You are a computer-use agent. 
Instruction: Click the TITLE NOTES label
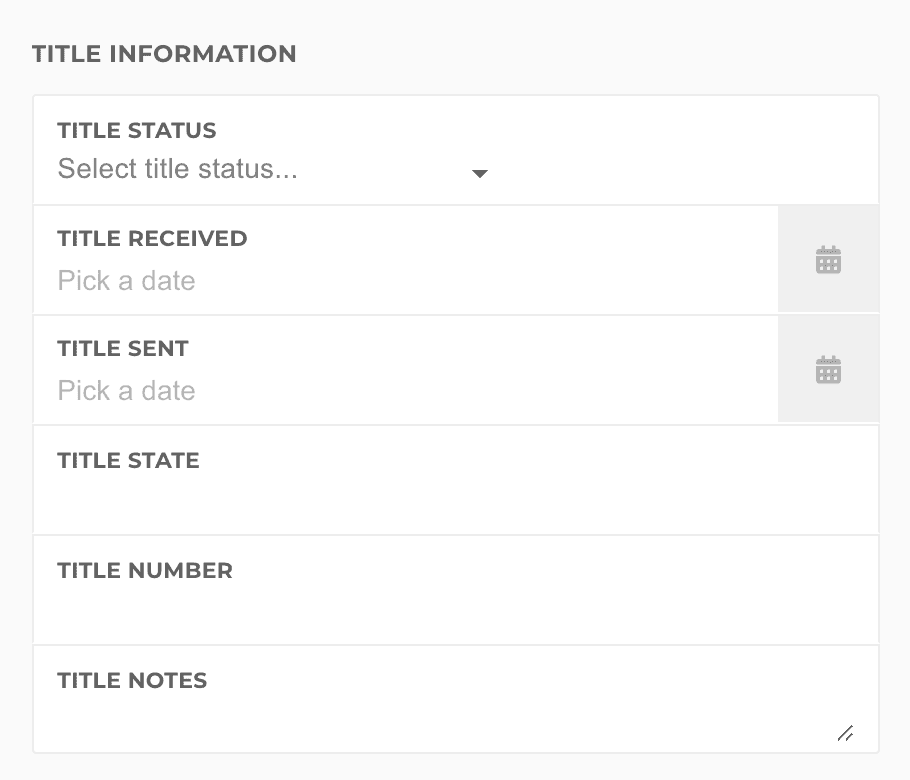click(132, 680)
